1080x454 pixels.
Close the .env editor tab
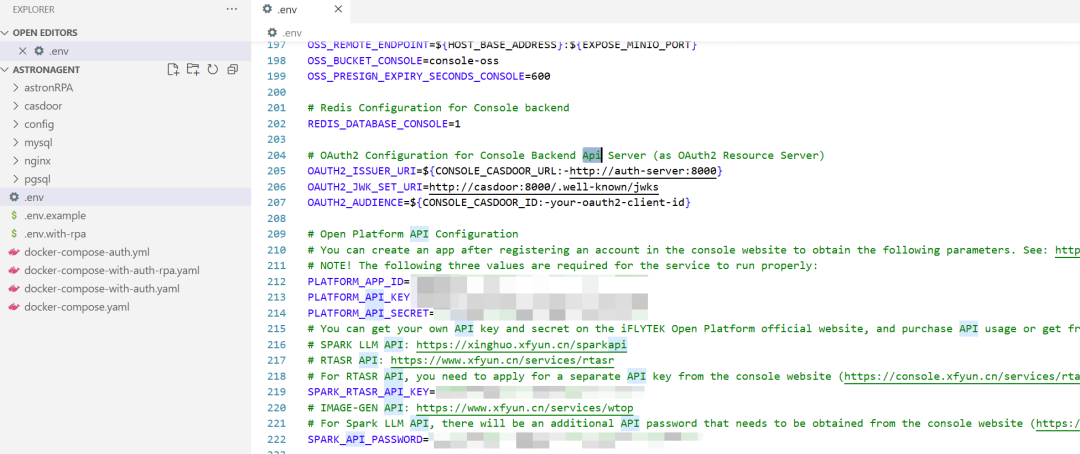[338, 10]
